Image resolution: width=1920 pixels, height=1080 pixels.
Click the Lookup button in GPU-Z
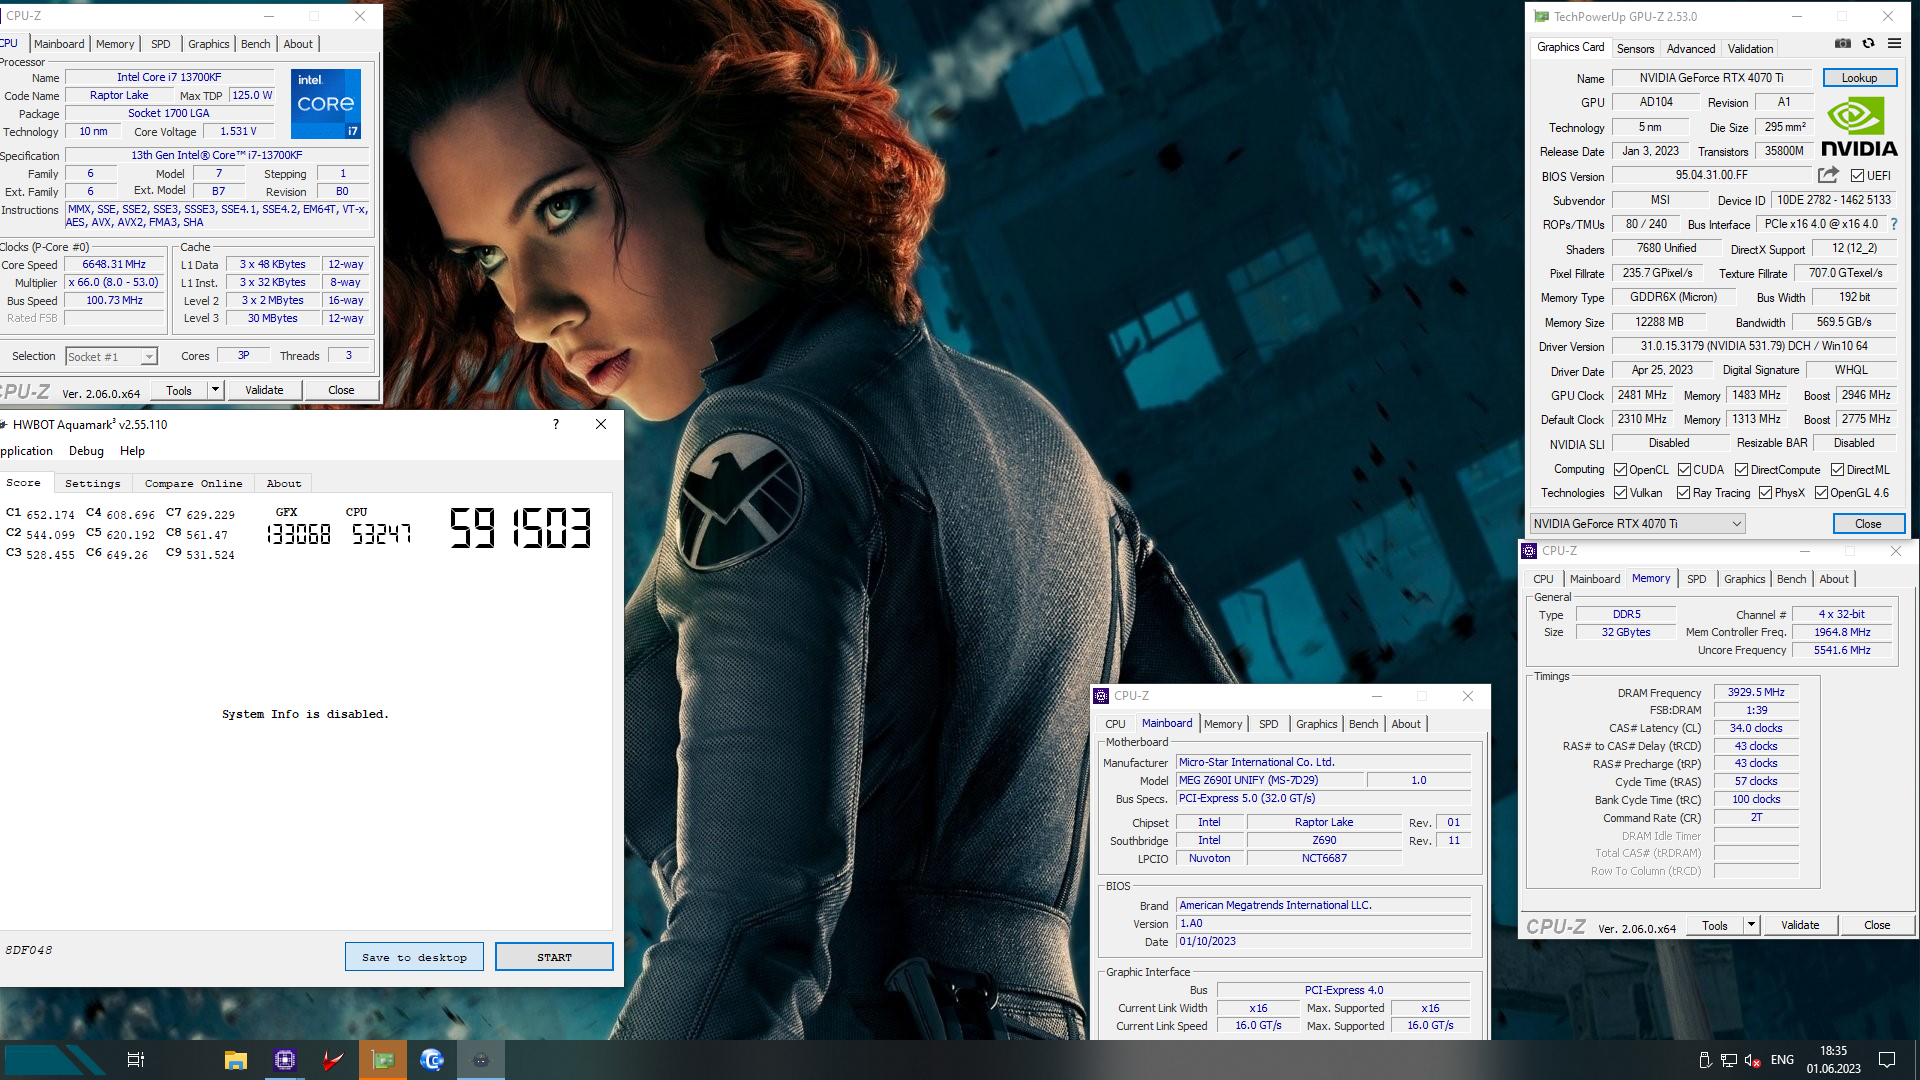pyautogui.click(x=1859, y=78)
